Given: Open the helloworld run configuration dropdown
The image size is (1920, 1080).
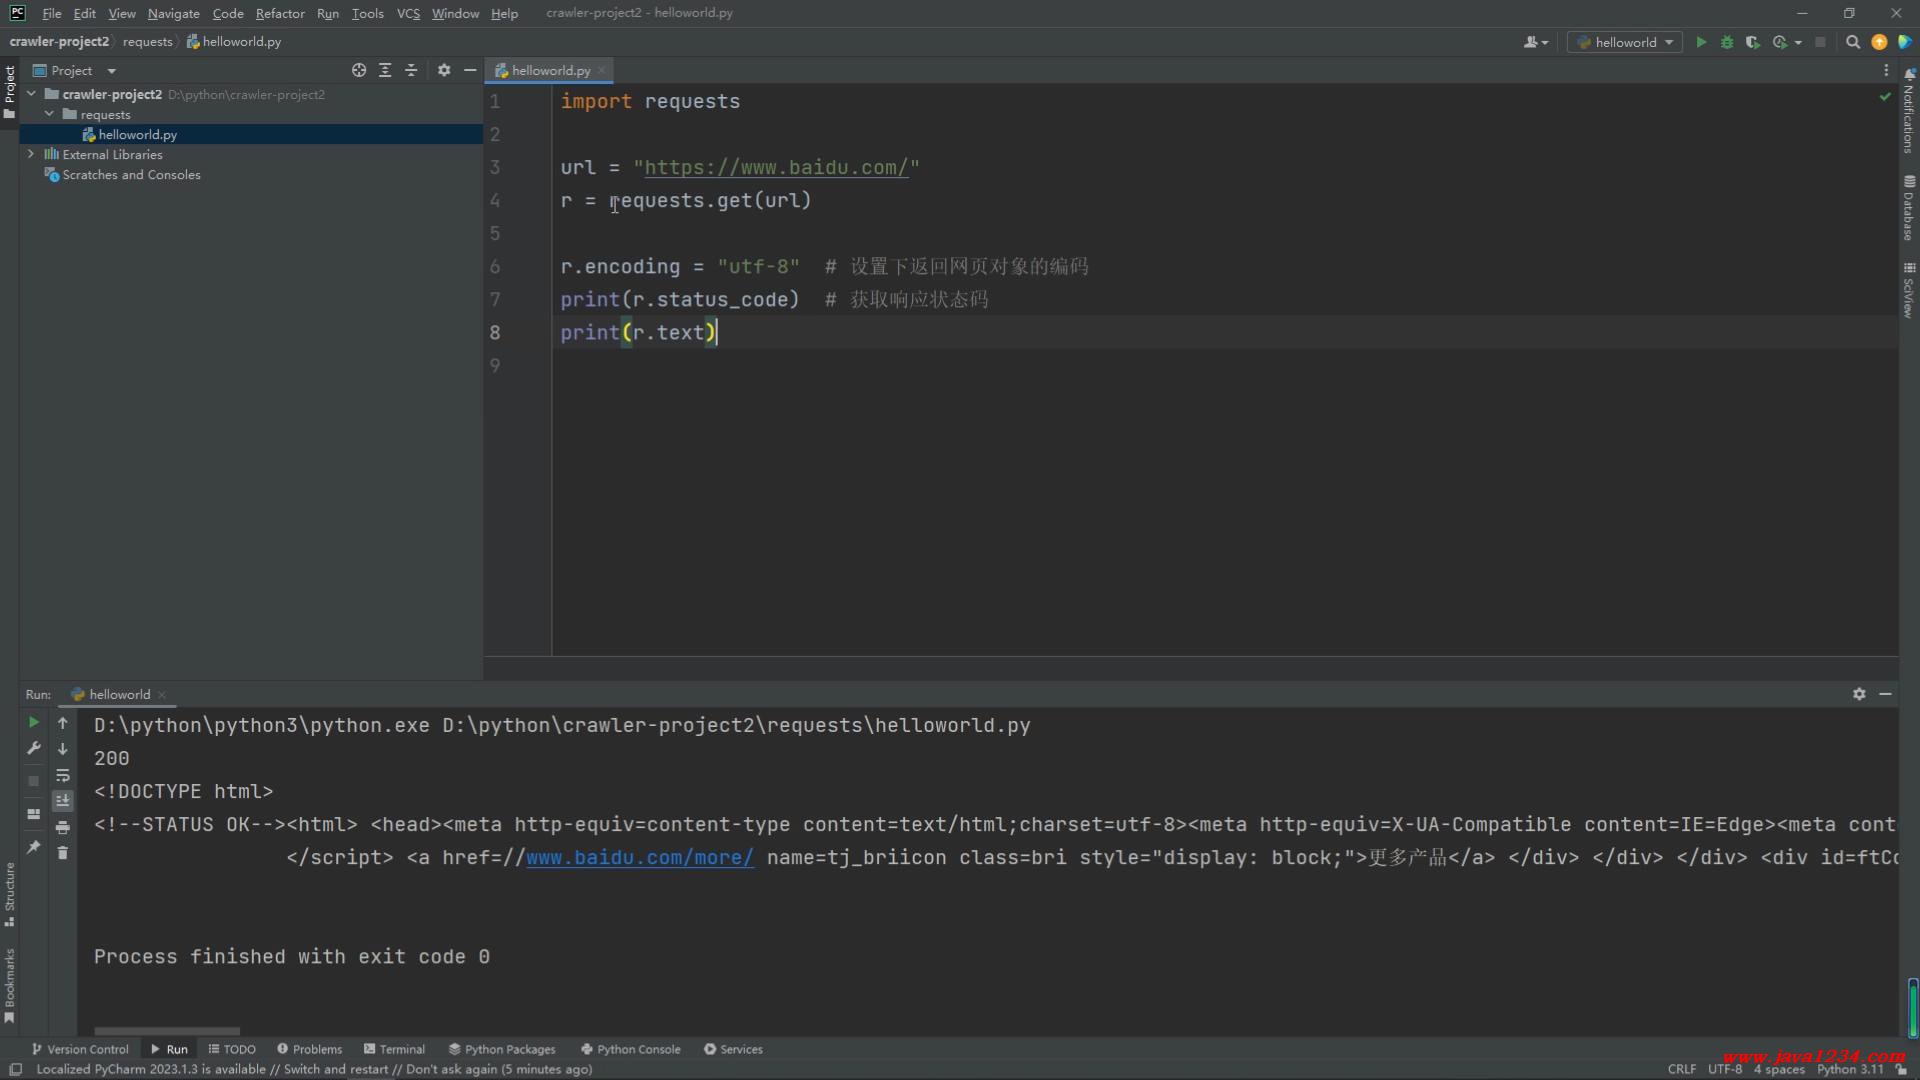Looking at the screenshot, I should click(x=1624, y=42).
